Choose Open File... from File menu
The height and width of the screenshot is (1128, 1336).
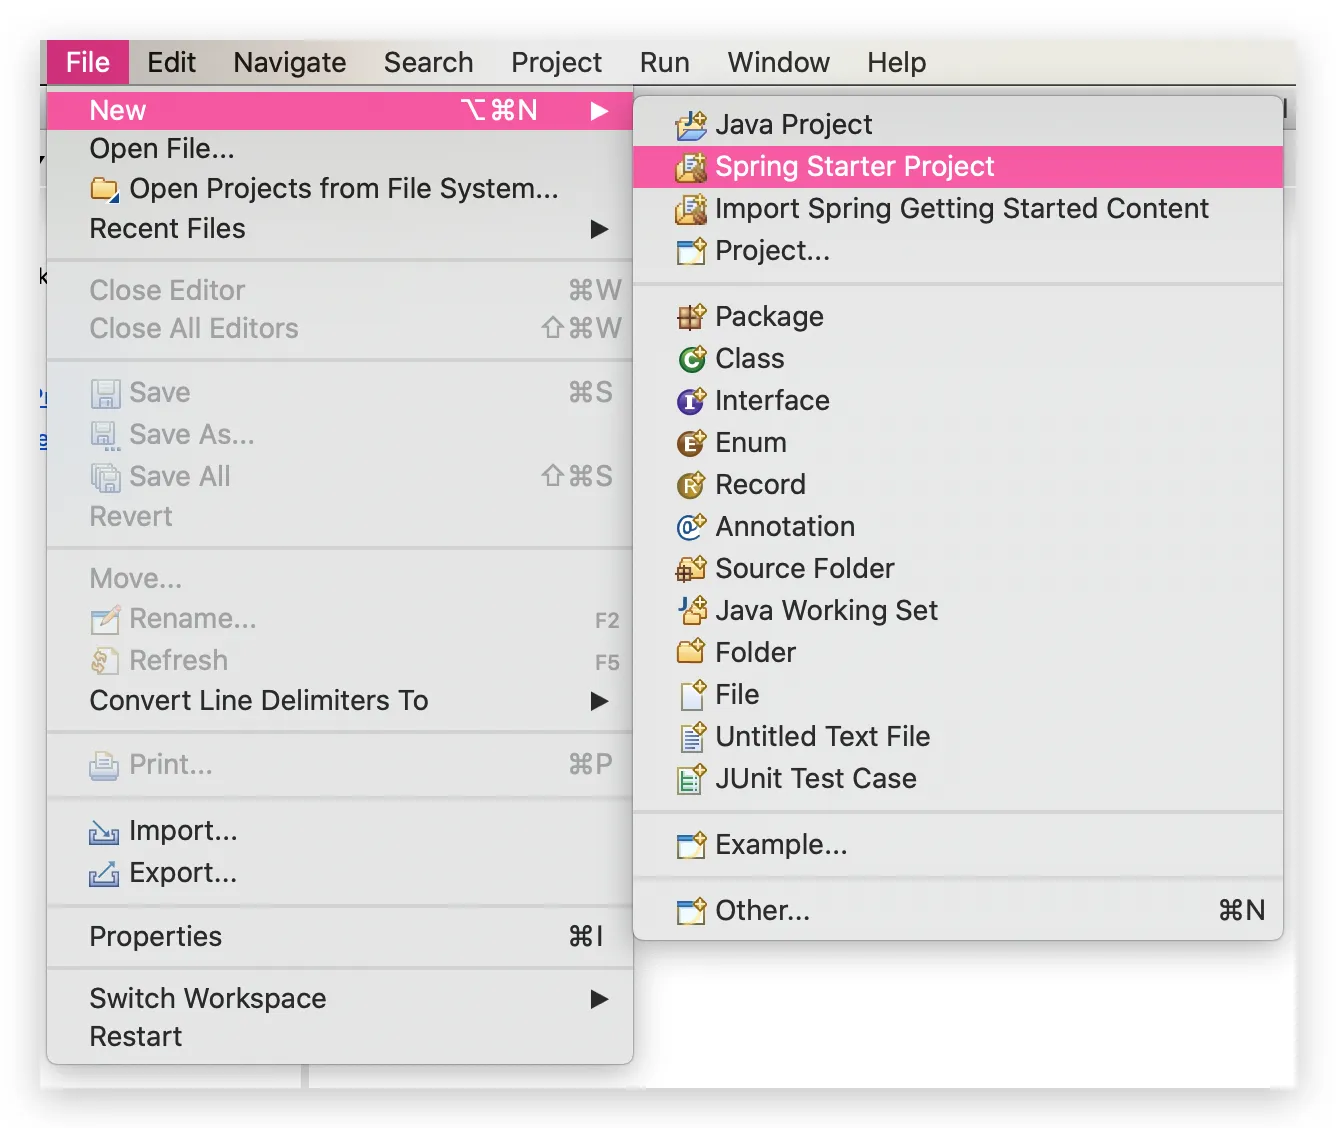(340, 149)
